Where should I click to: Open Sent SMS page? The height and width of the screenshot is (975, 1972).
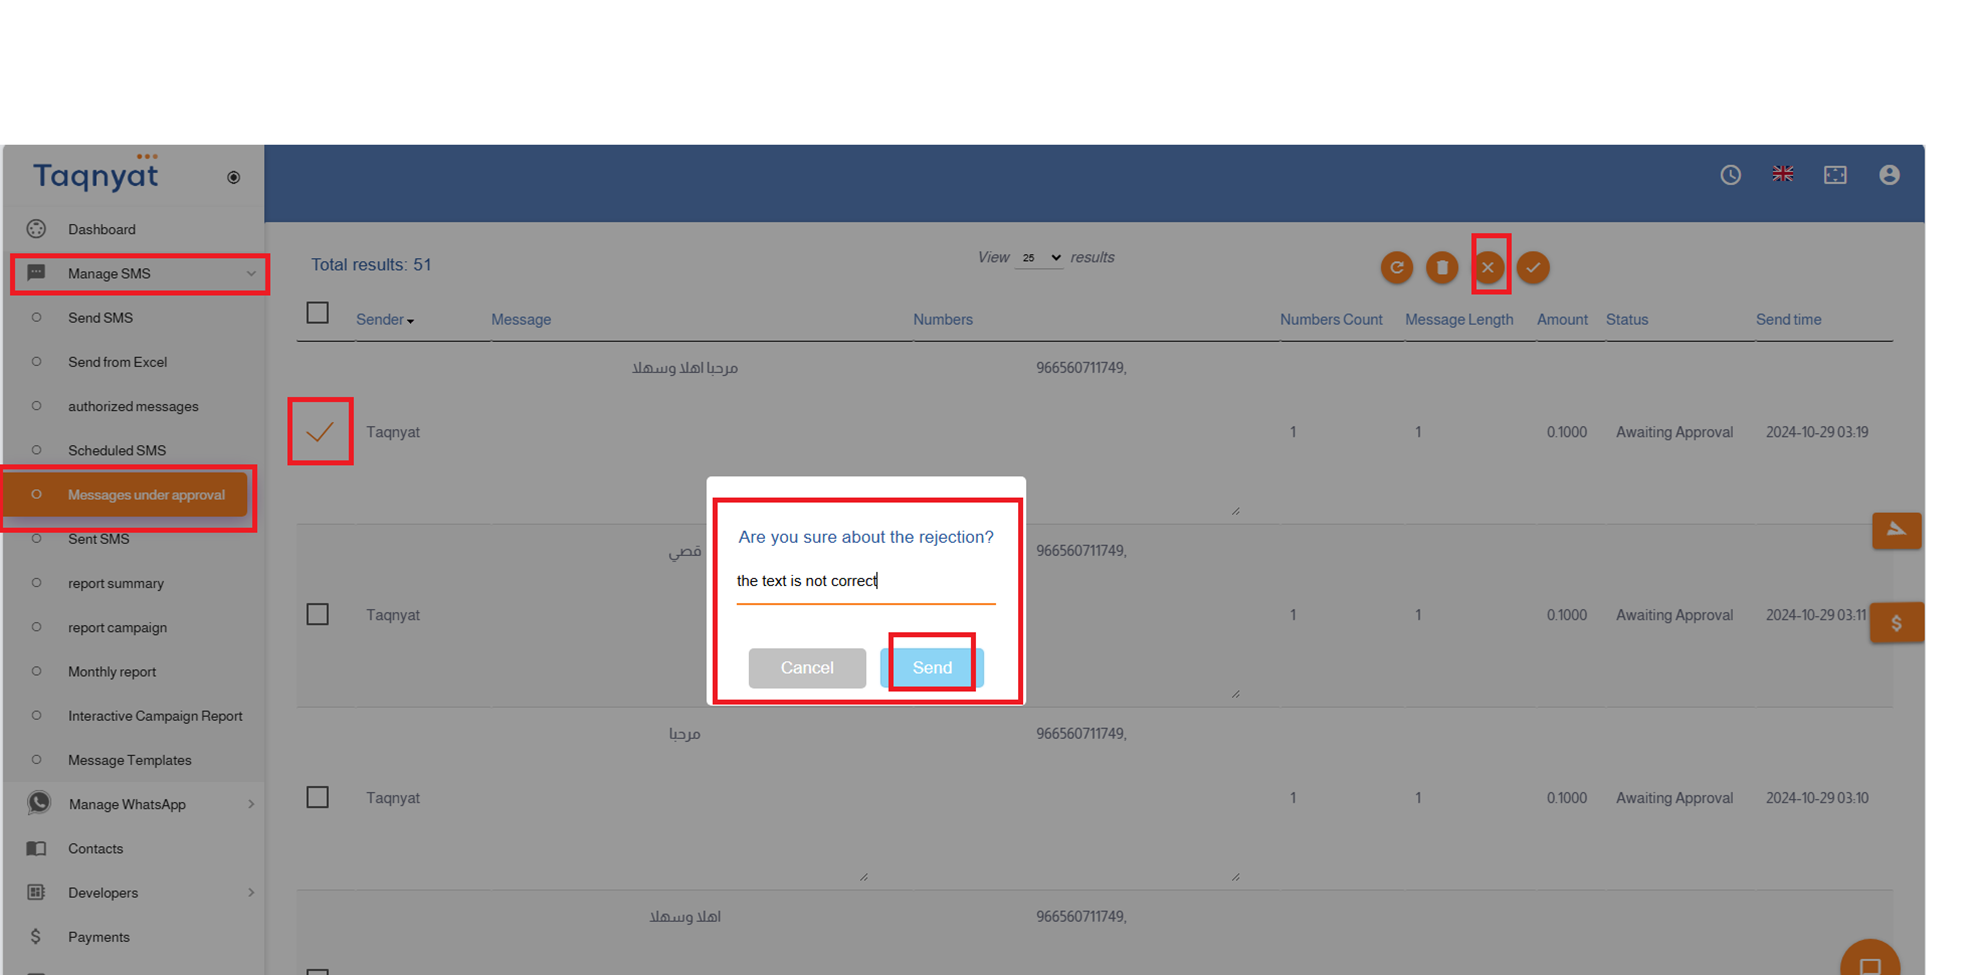tap(99, 539)
